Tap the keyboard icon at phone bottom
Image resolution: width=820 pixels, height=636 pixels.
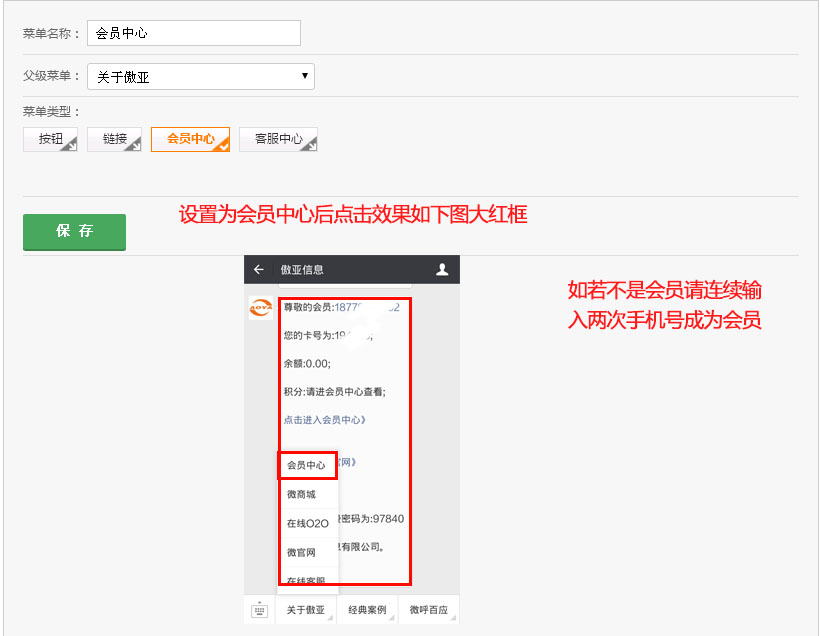point(259,610)
